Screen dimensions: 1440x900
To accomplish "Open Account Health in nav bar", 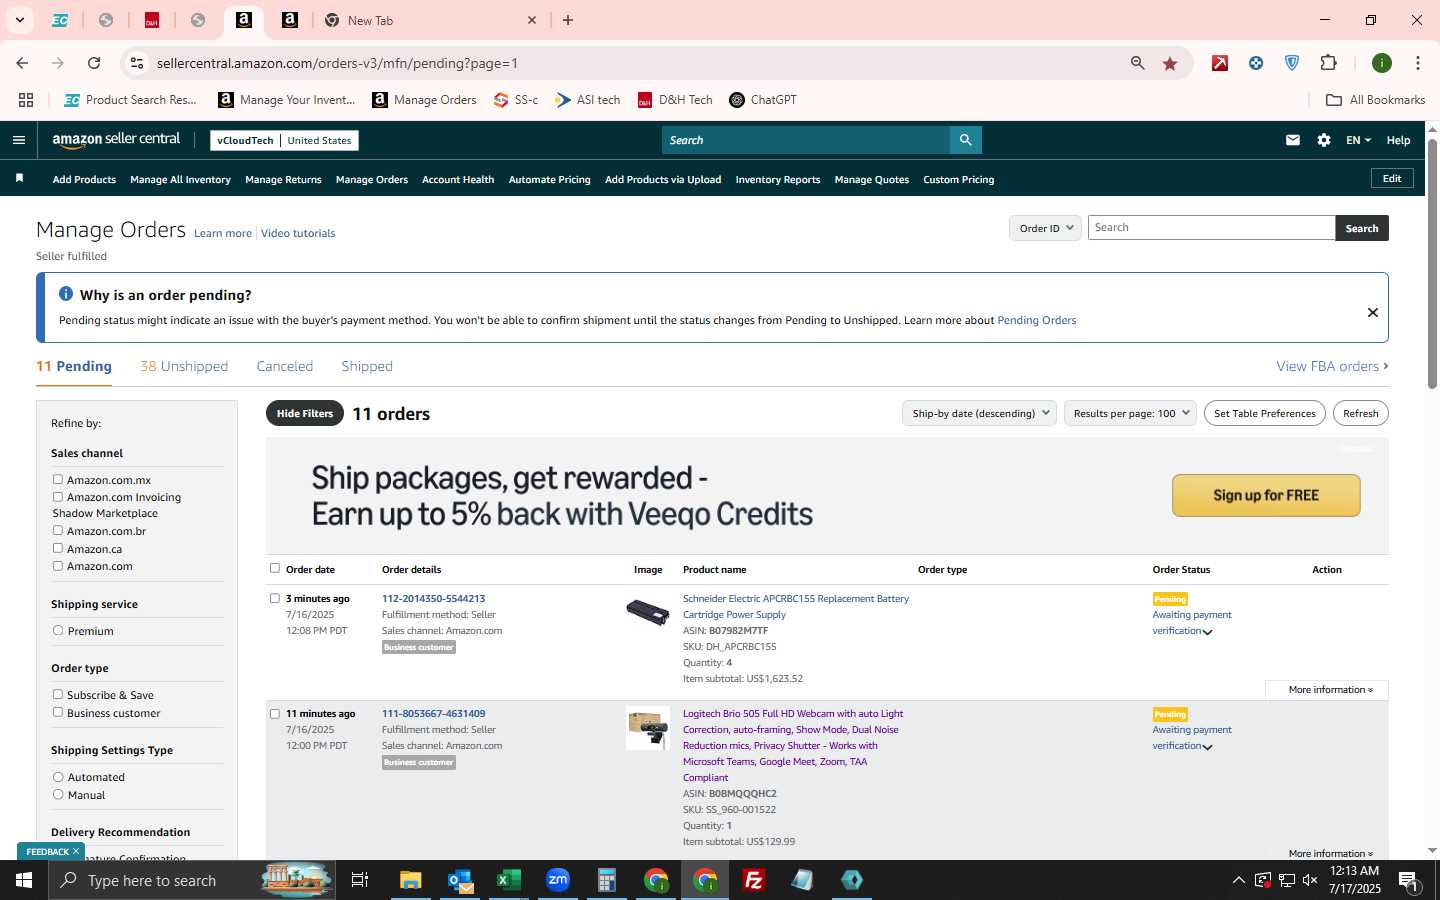I will click(458, 180).
